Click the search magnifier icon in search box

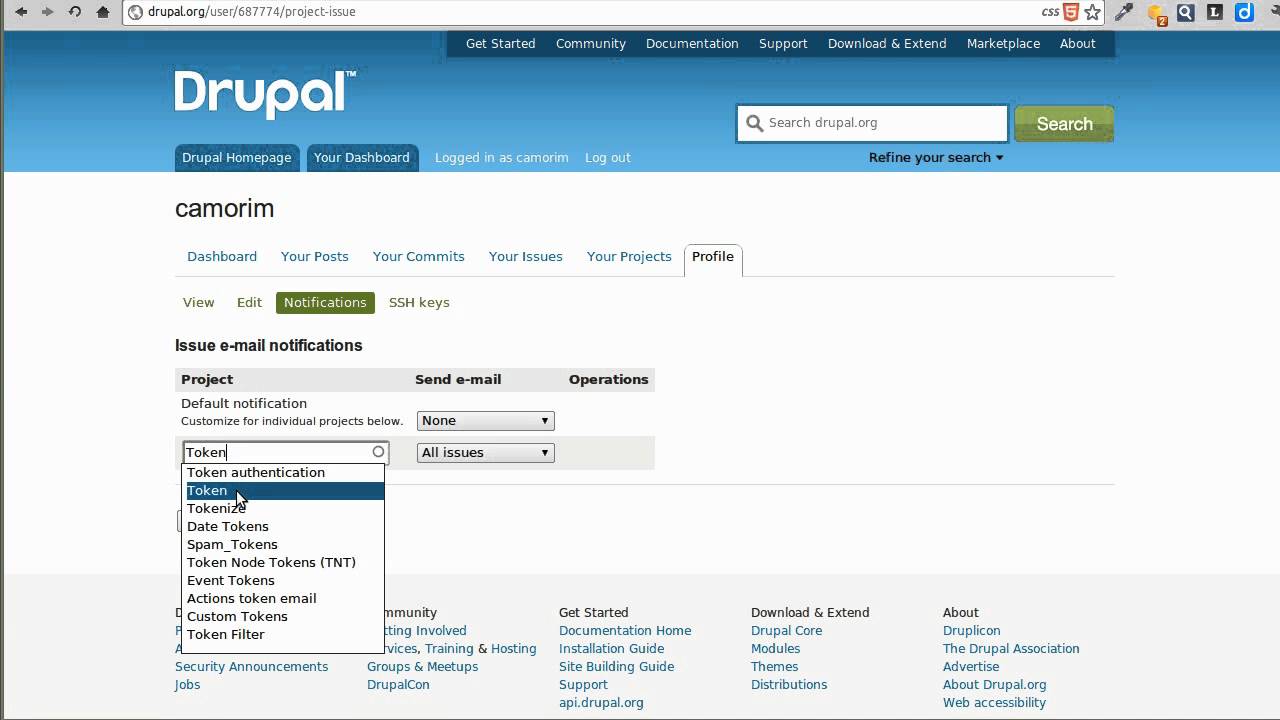[754, 123]
